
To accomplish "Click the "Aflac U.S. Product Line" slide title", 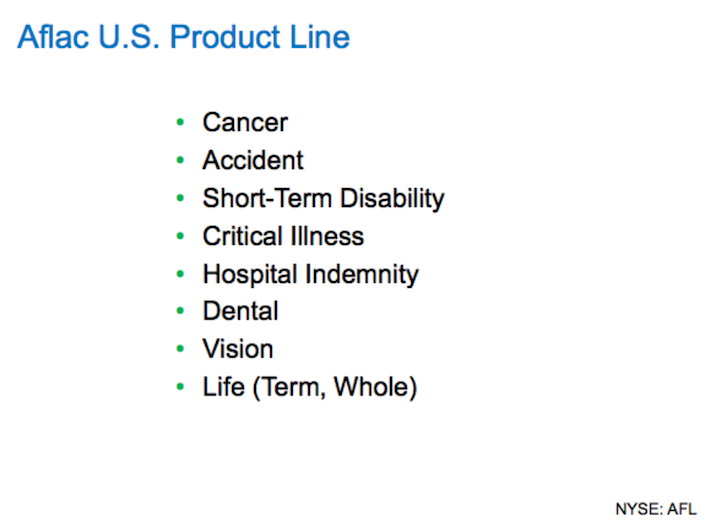I will [183, 37].
